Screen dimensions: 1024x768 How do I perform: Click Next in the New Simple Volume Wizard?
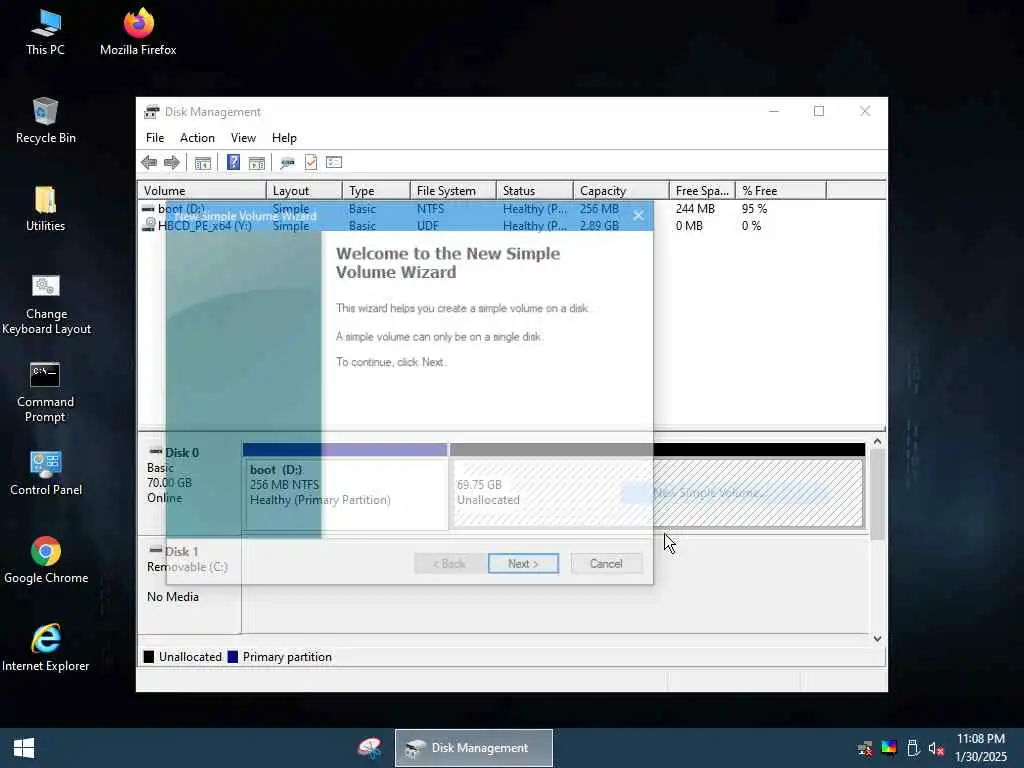[x=523, y=564]
